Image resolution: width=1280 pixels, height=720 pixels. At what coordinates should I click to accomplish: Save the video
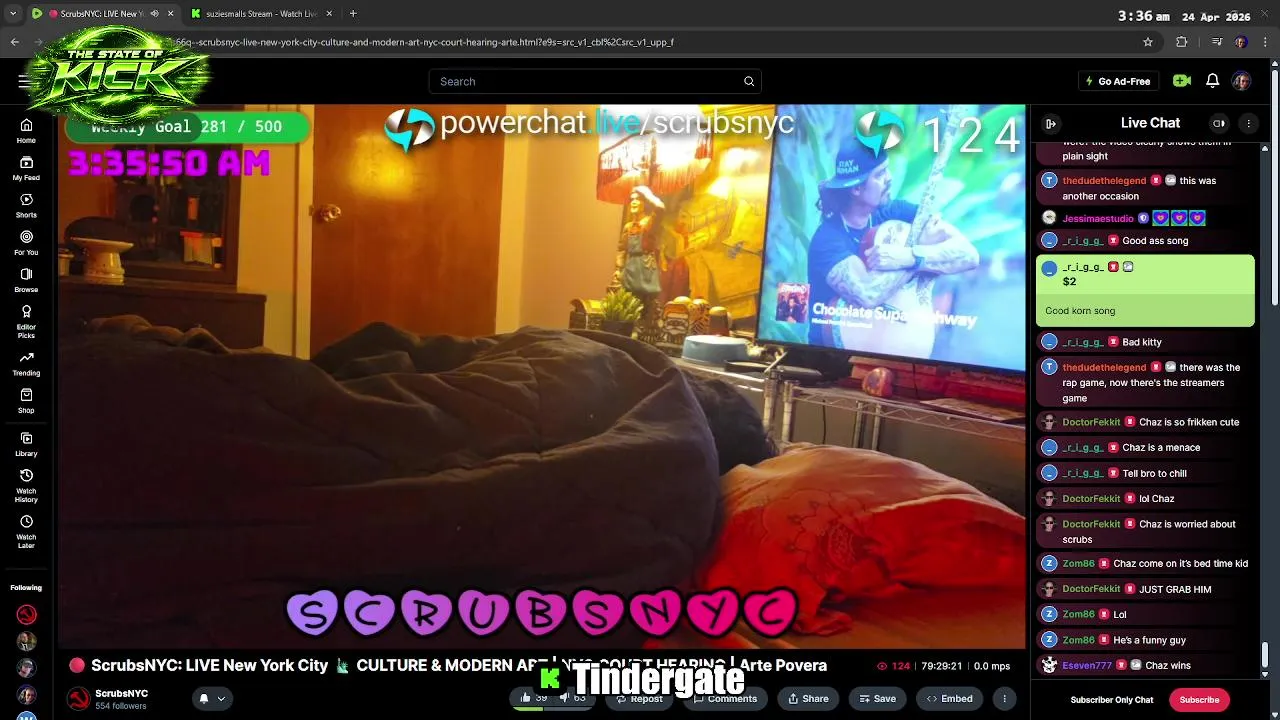point(875,698)
